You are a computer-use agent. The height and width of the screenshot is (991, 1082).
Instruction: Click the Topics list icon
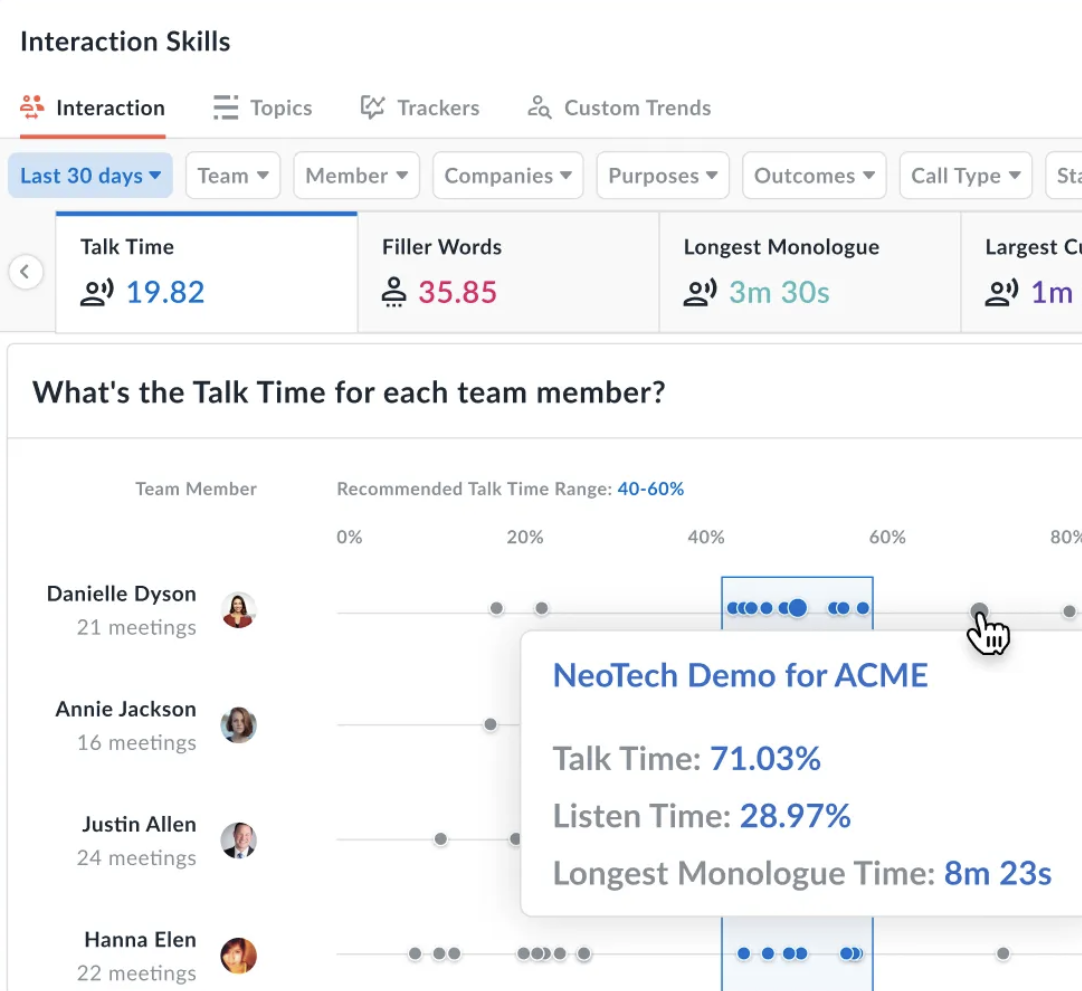226,108
